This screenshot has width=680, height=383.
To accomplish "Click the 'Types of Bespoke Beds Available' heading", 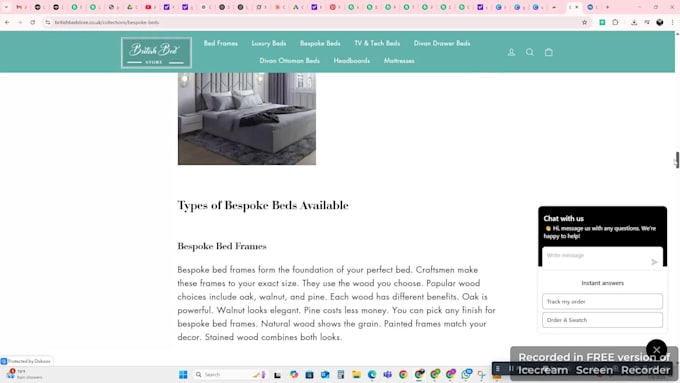I will point(263,205).
